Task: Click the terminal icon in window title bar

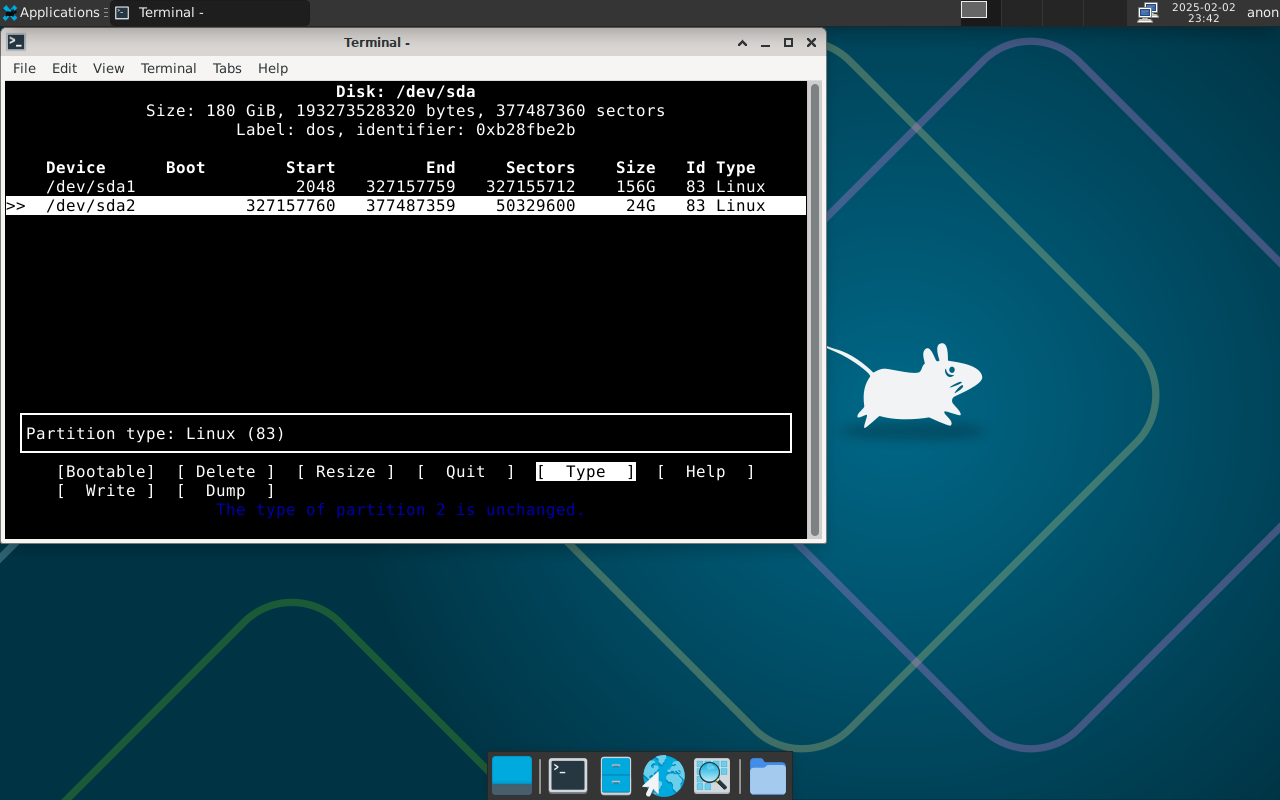Action: (16, 42)
